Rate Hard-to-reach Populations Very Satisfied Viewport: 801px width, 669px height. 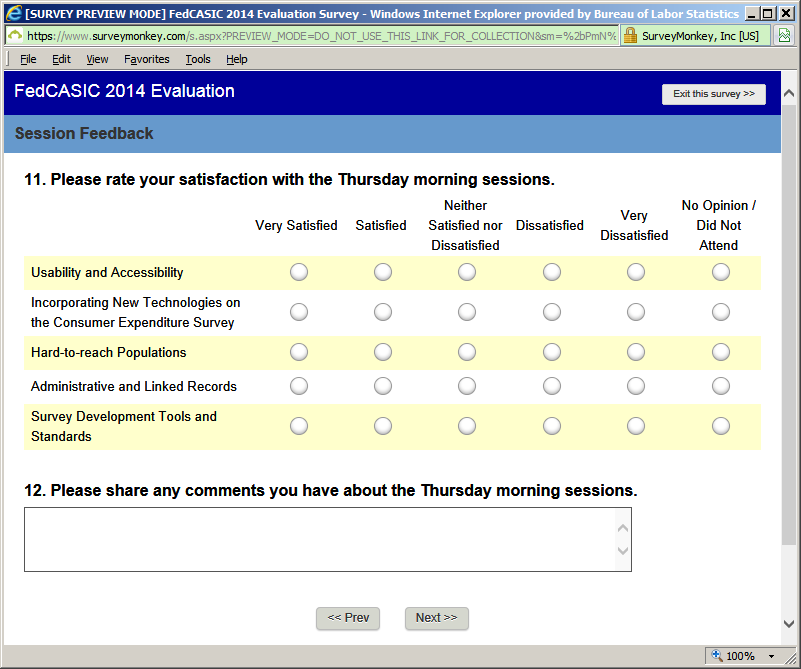tap(299, 352)
